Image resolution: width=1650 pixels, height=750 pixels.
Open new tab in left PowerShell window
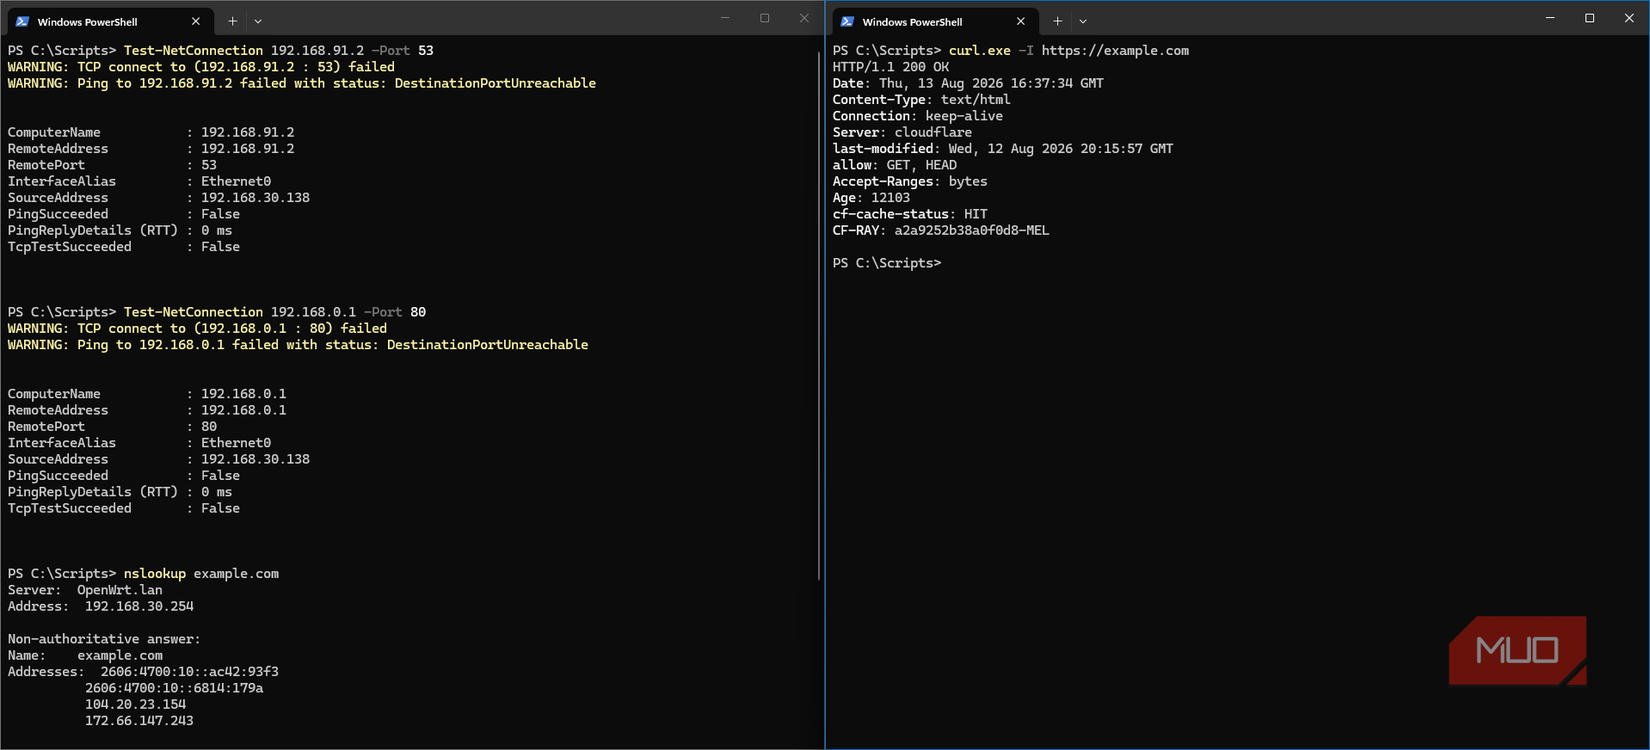tap(232, 21)
